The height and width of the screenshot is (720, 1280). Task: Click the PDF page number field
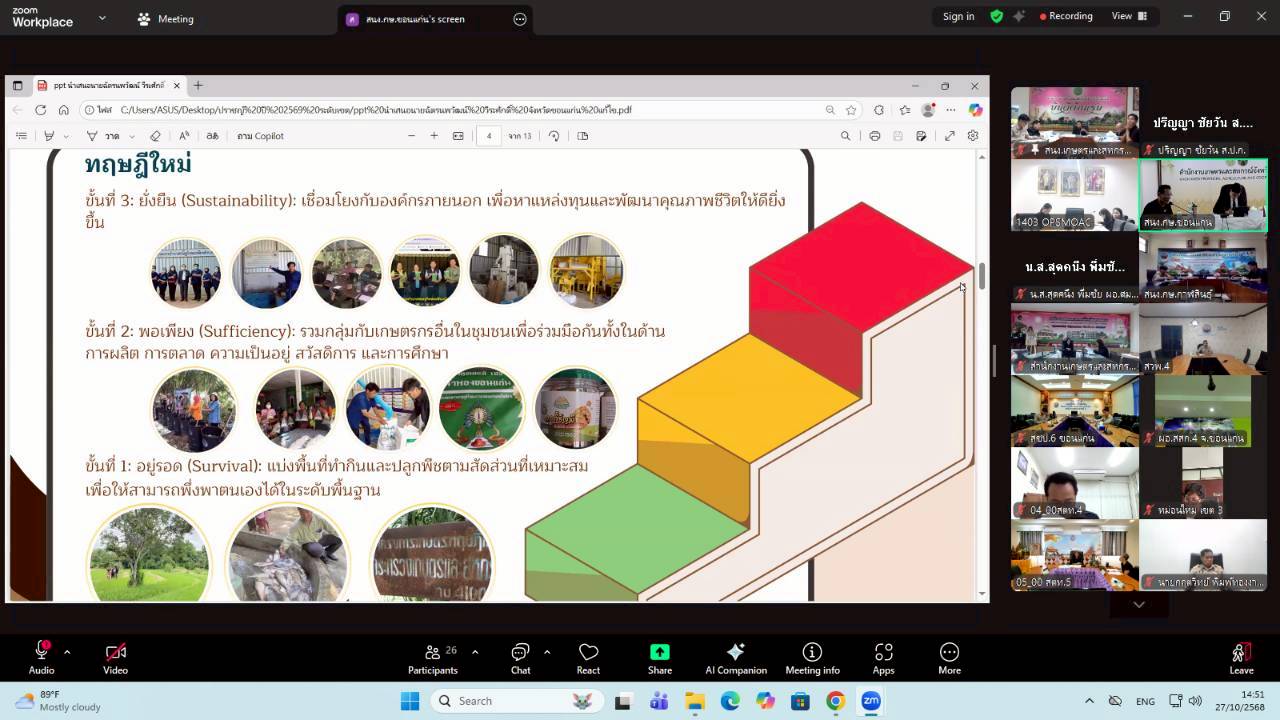coord(489,136)
